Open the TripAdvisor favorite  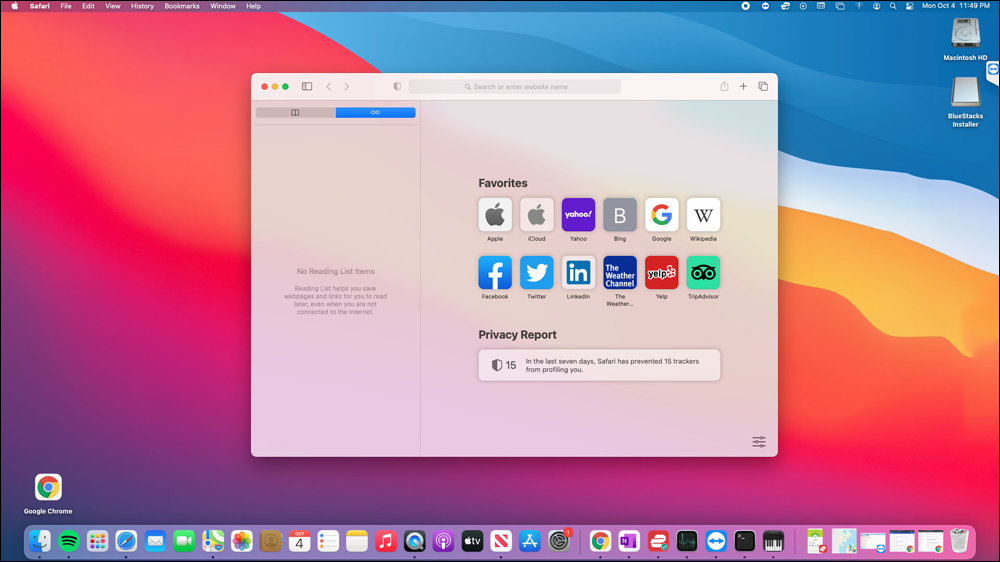click(x=703, y=272)
